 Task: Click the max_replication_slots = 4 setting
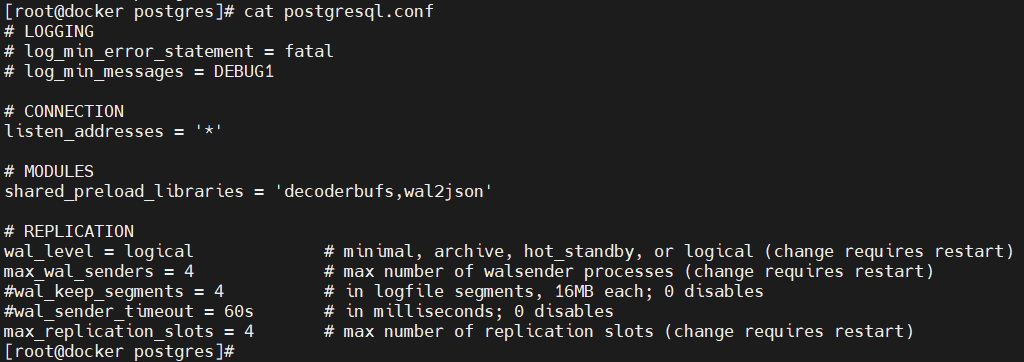coord(129,331)
